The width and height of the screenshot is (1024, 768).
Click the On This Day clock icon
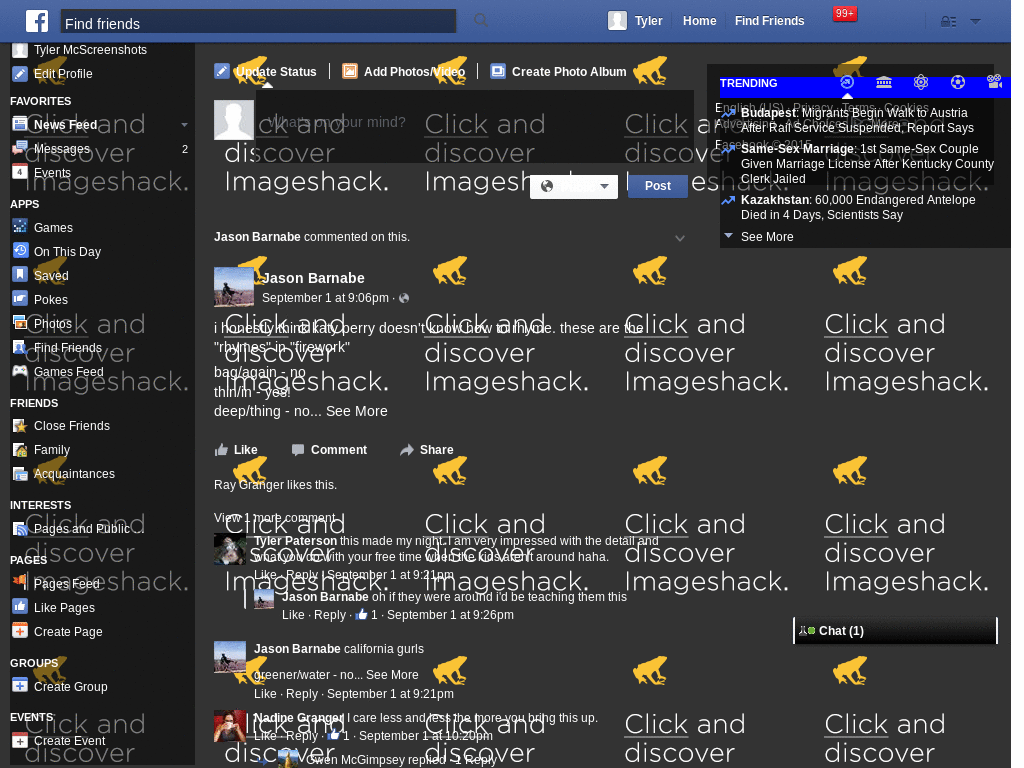click(20, 251)
